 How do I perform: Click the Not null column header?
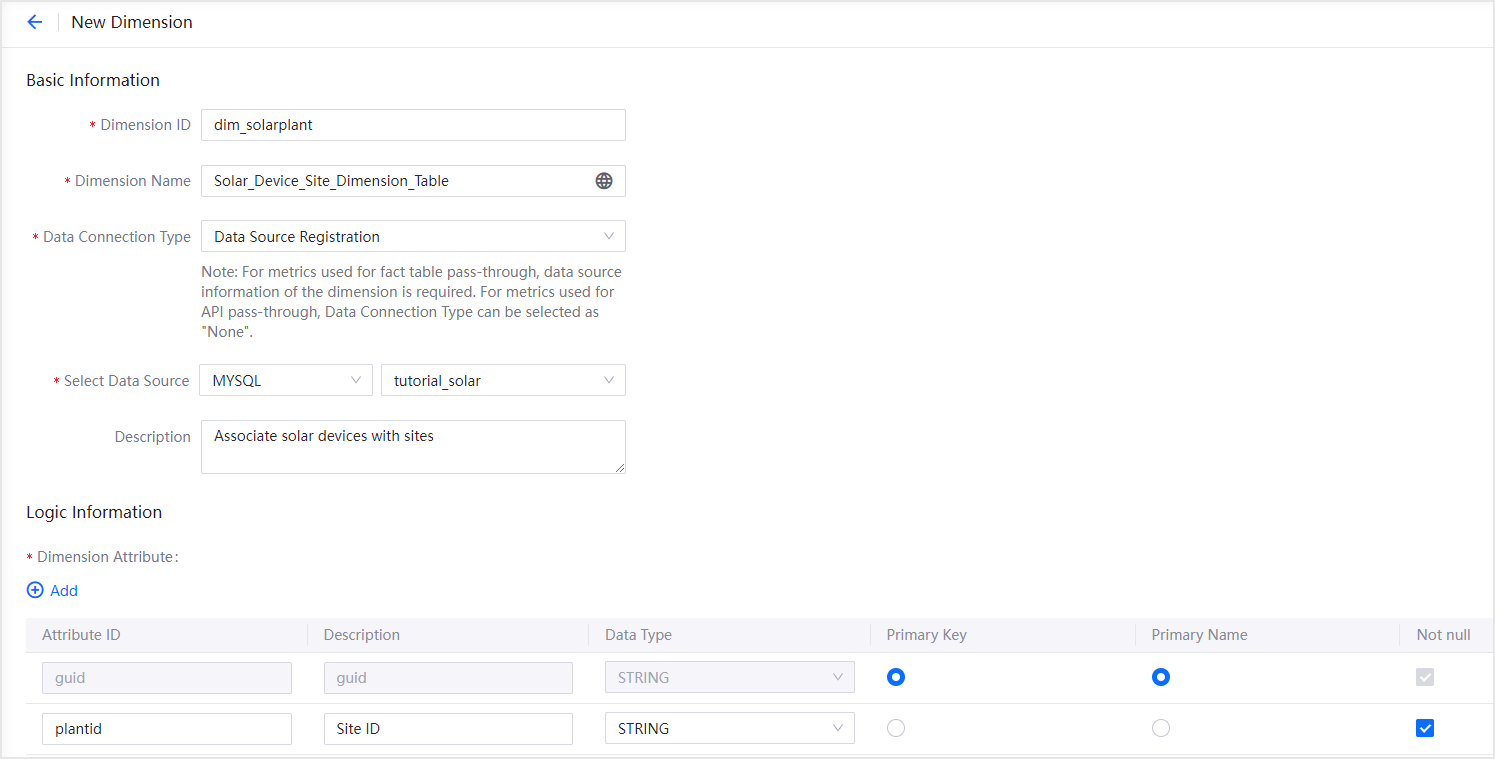(1443, 635)
